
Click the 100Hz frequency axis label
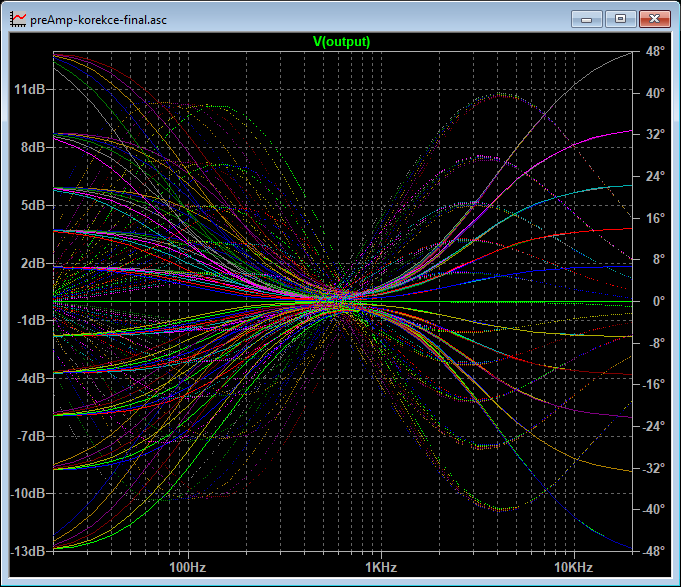point(188,567)
